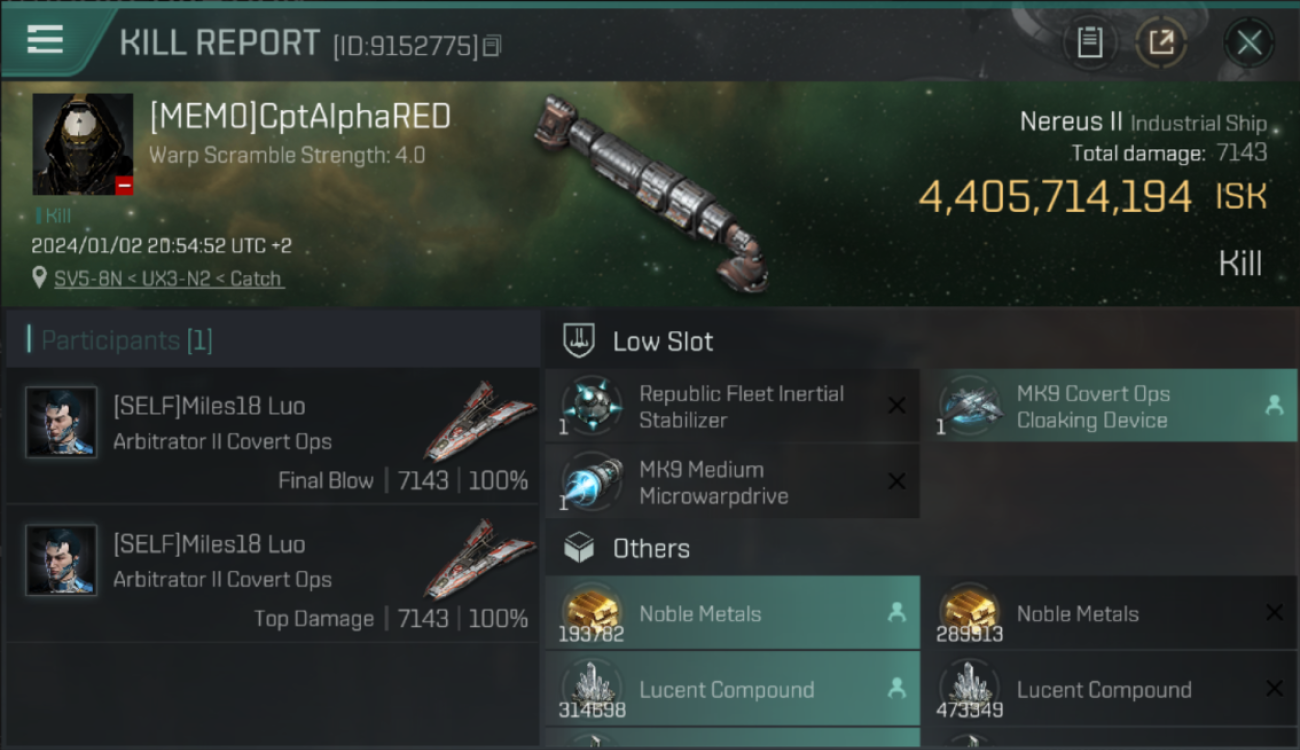Select the Noble Metals 289913 destroyed item
The height and width of the screenshot is (750, 1300).
pyautogui.click(x=1108, y=613)
